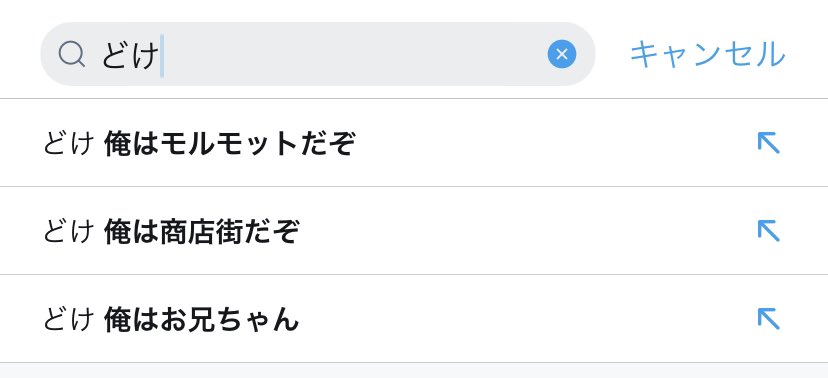Choose the bold text 俺はお兄ちゃん

201,319
